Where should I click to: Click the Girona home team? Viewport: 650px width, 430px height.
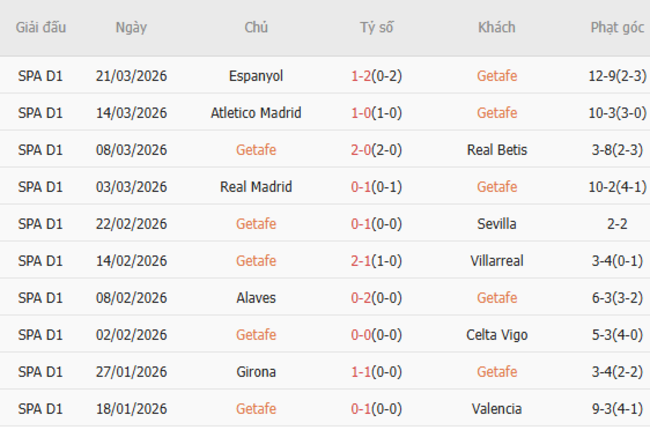tap(256, 372)
